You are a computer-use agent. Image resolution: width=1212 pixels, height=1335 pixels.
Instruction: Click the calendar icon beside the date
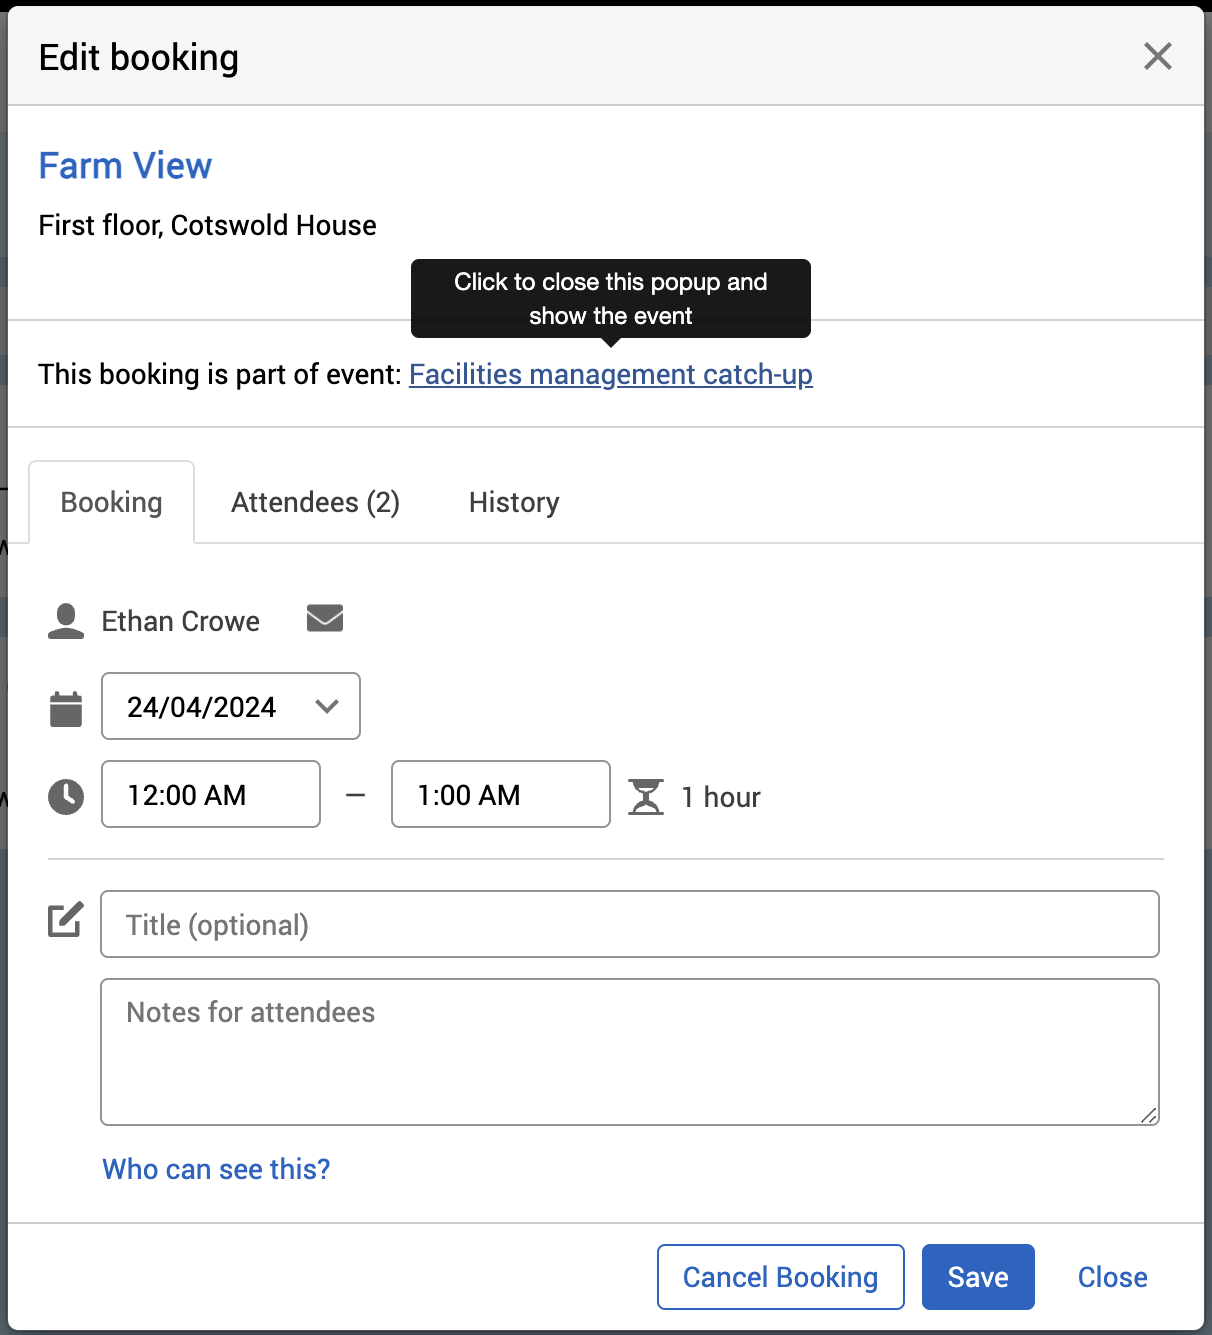tap(66, 709)
